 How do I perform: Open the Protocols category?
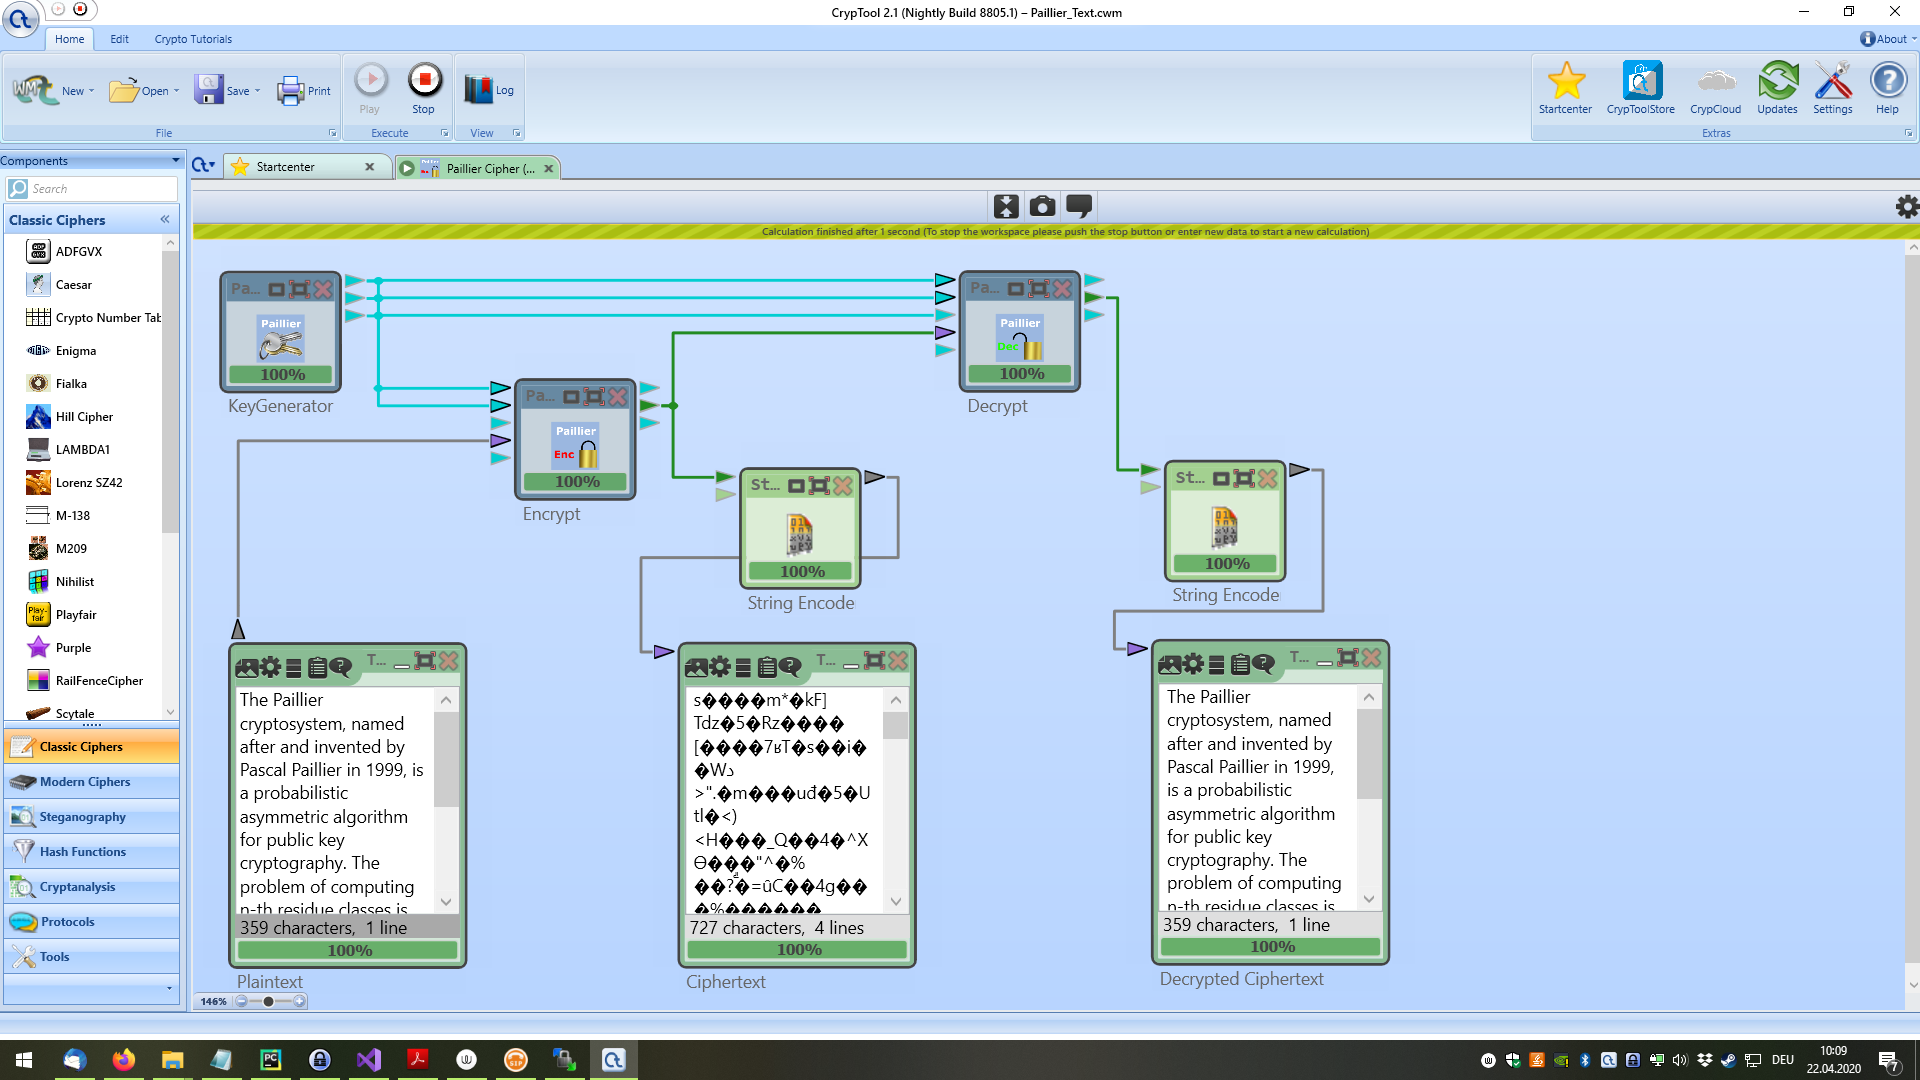point(91,922)
